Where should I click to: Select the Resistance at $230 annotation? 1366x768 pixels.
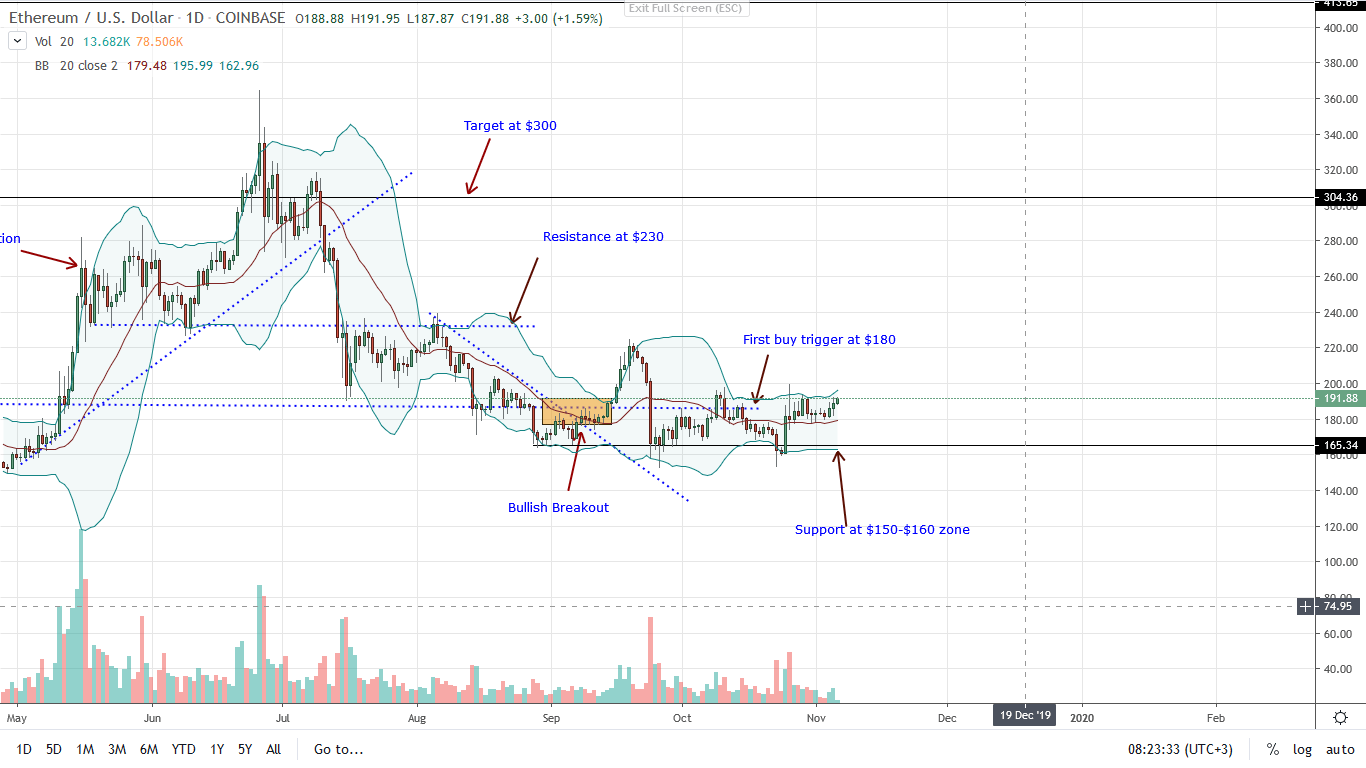(603, 237)
